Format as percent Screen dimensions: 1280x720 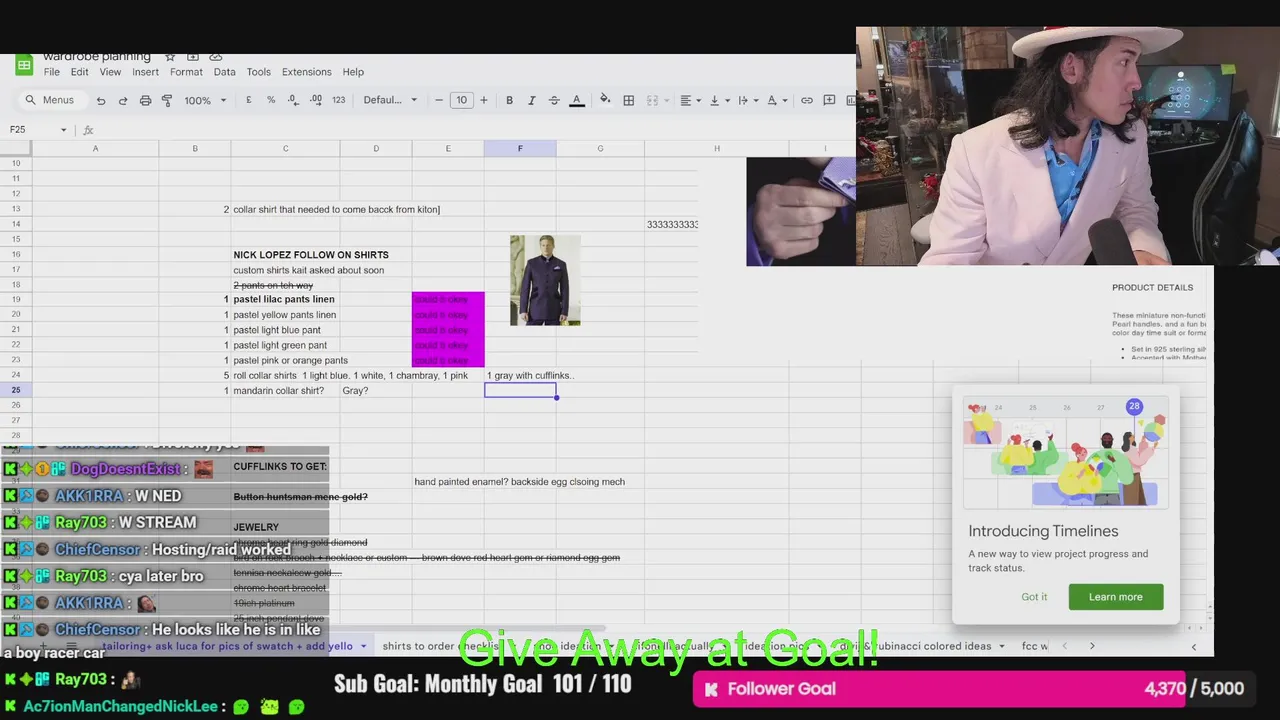[x=271, y=100]
